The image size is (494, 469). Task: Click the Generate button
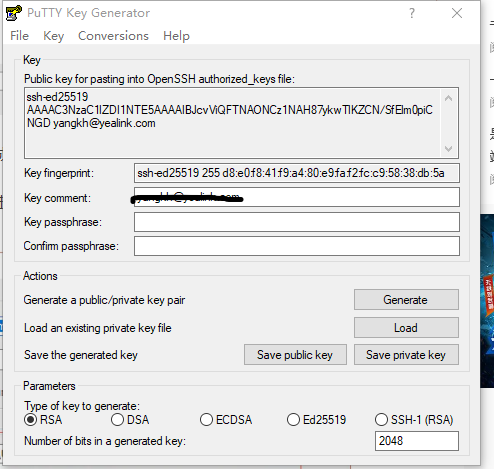406,300
